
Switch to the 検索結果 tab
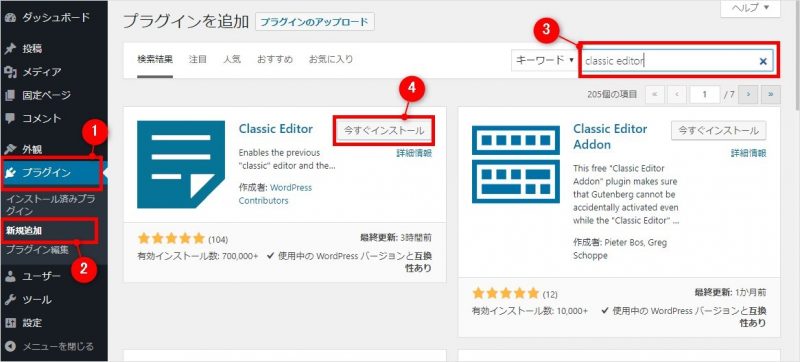(155, 59)
